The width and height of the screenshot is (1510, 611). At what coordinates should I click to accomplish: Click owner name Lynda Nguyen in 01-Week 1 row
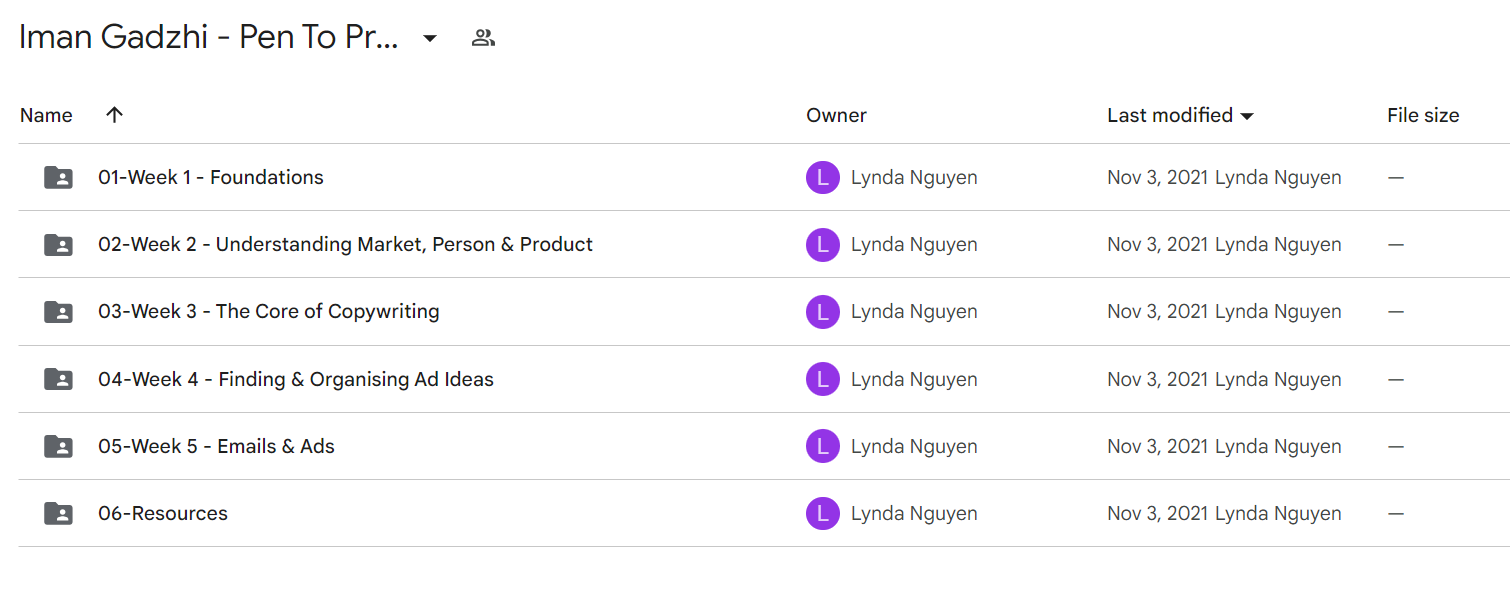coord(914,178)
